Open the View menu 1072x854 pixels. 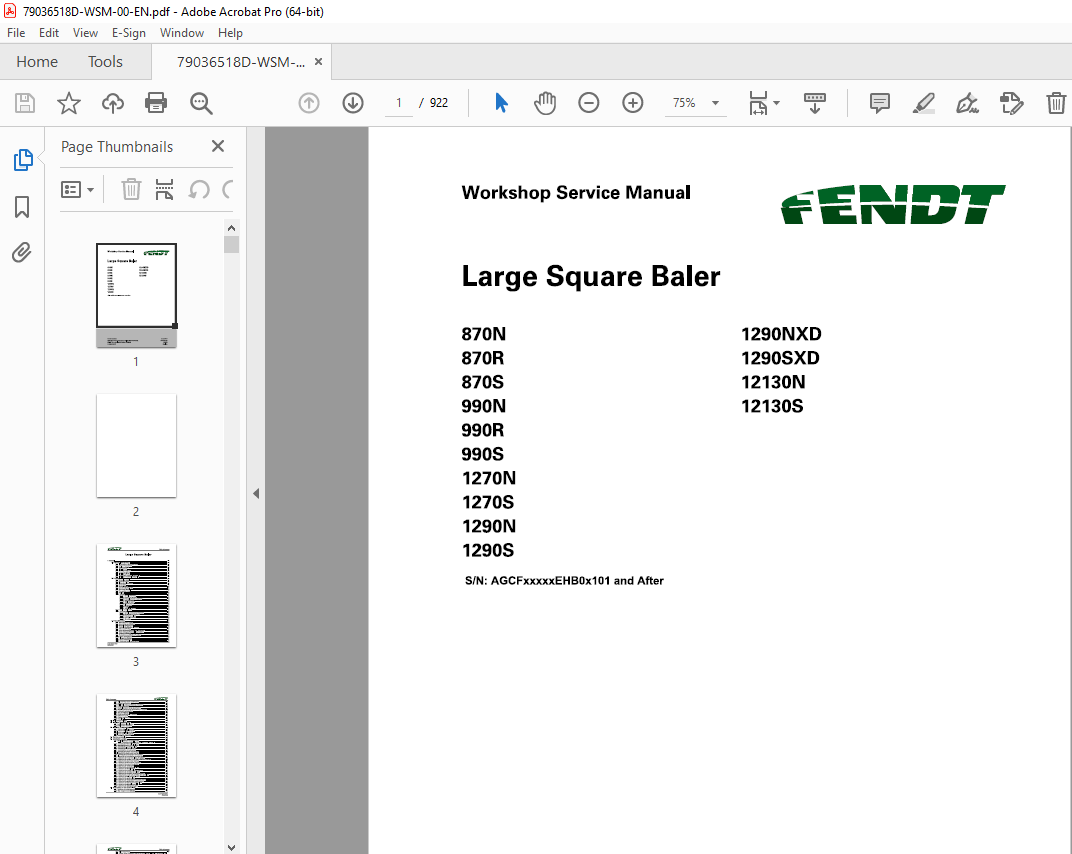tap(85, 33)
